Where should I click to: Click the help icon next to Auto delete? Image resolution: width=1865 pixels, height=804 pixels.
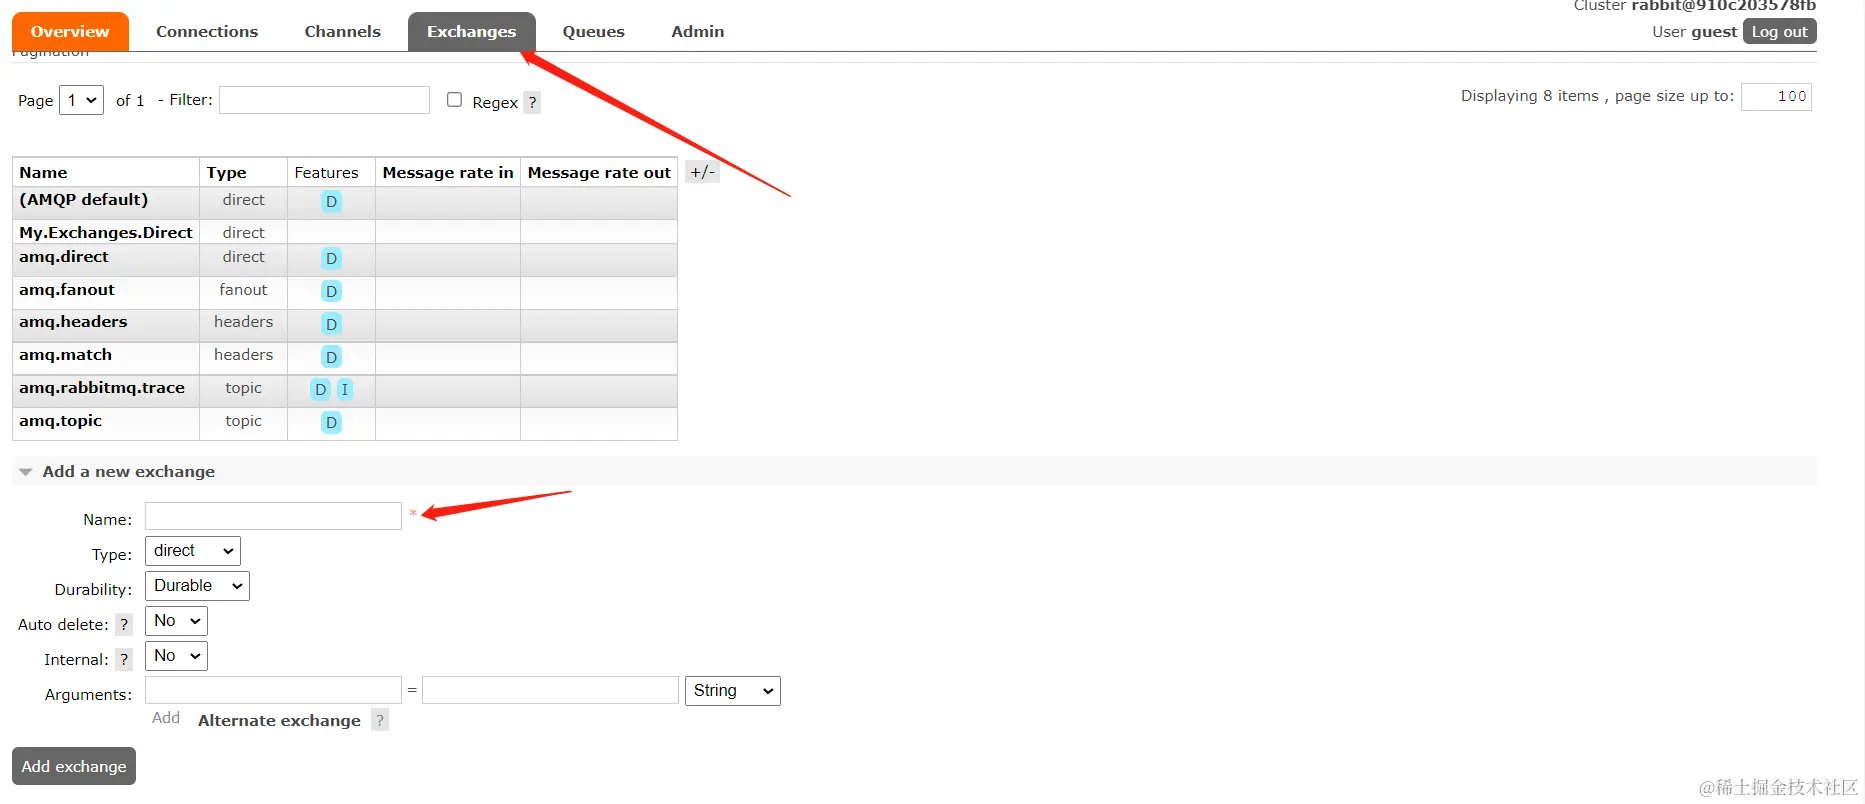[x=124, y=625]
